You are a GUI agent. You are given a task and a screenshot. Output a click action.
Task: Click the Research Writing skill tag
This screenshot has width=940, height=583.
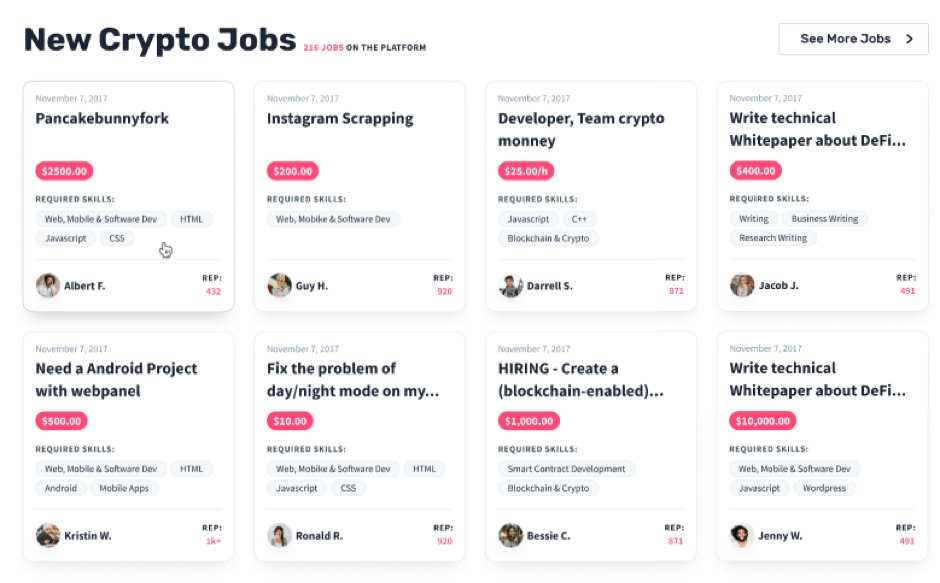tap(773, 238)
